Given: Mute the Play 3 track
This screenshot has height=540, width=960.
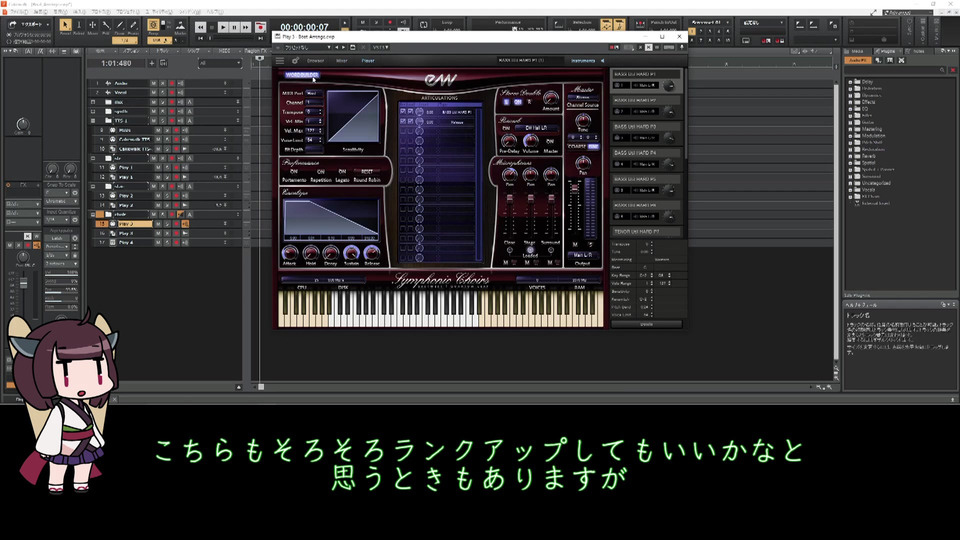Looking at the screenshot, I should click(159, 224).
